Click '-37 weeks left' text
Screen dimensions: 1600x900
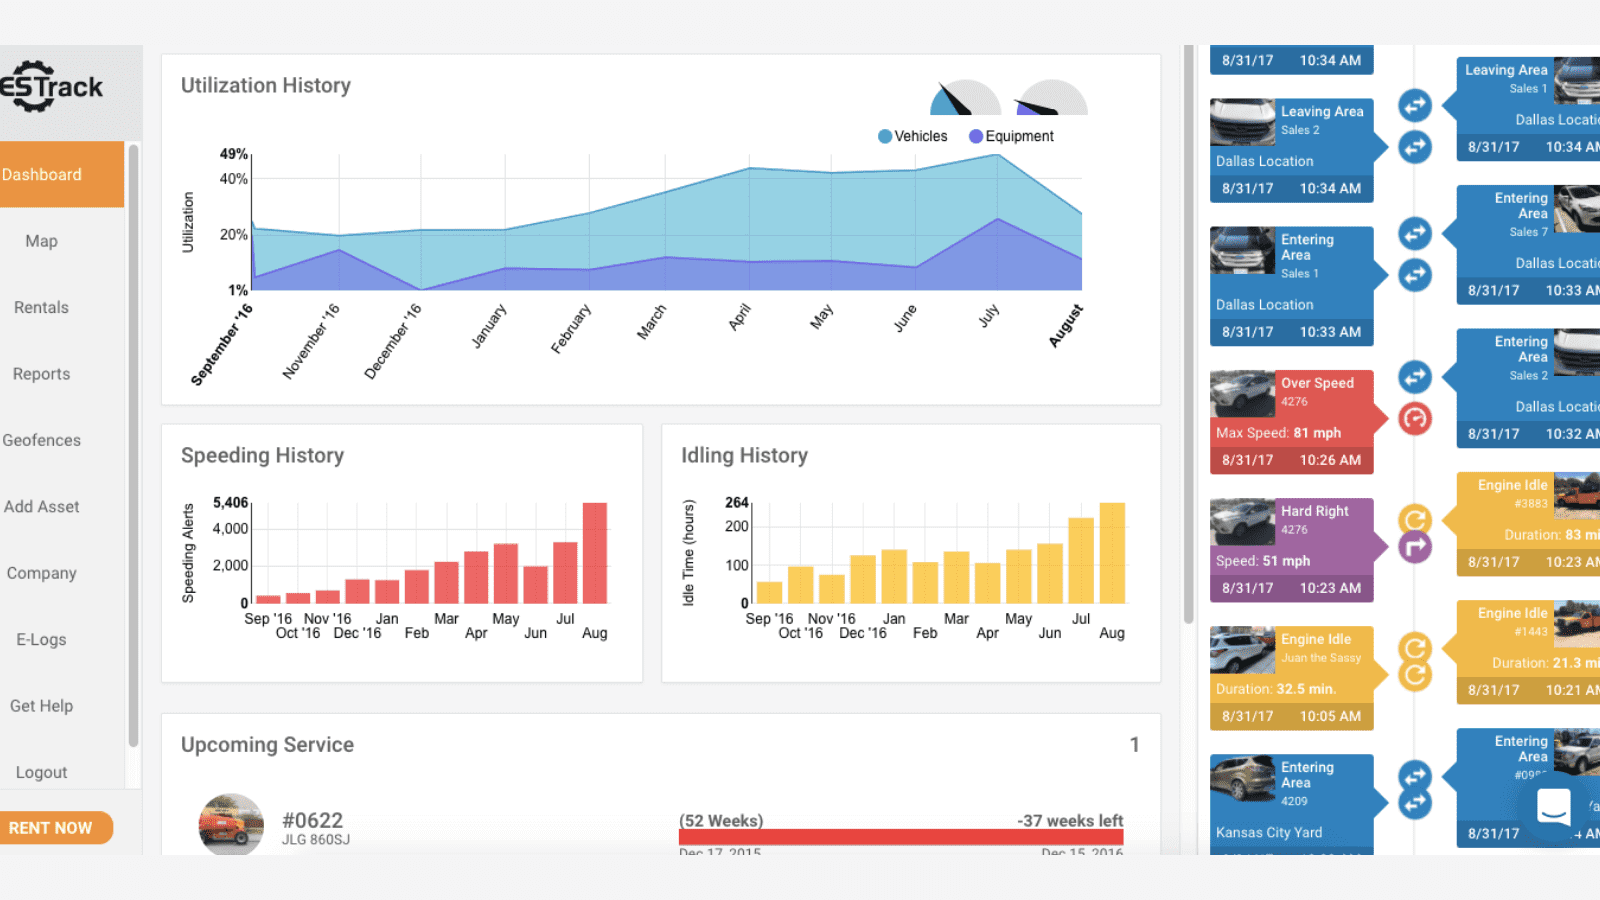point(1070,821)
